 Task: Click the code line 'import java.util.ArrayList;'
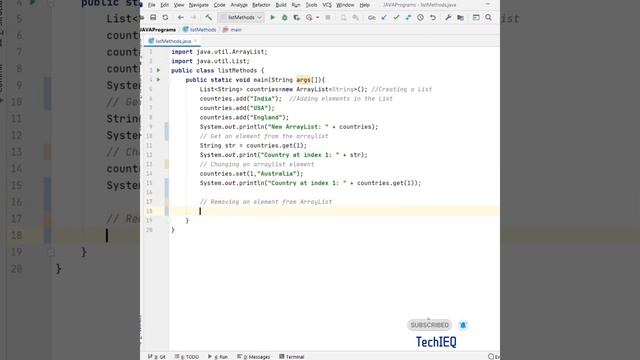[219, 52]
